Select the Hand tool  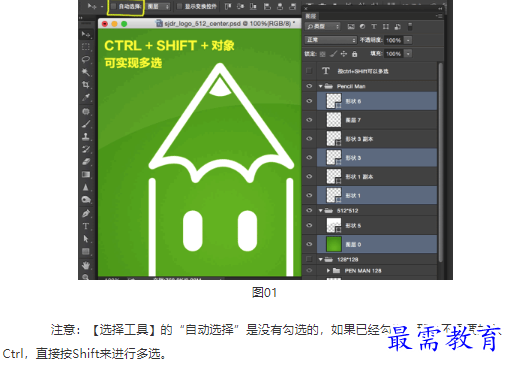click(x=86, y=265)
